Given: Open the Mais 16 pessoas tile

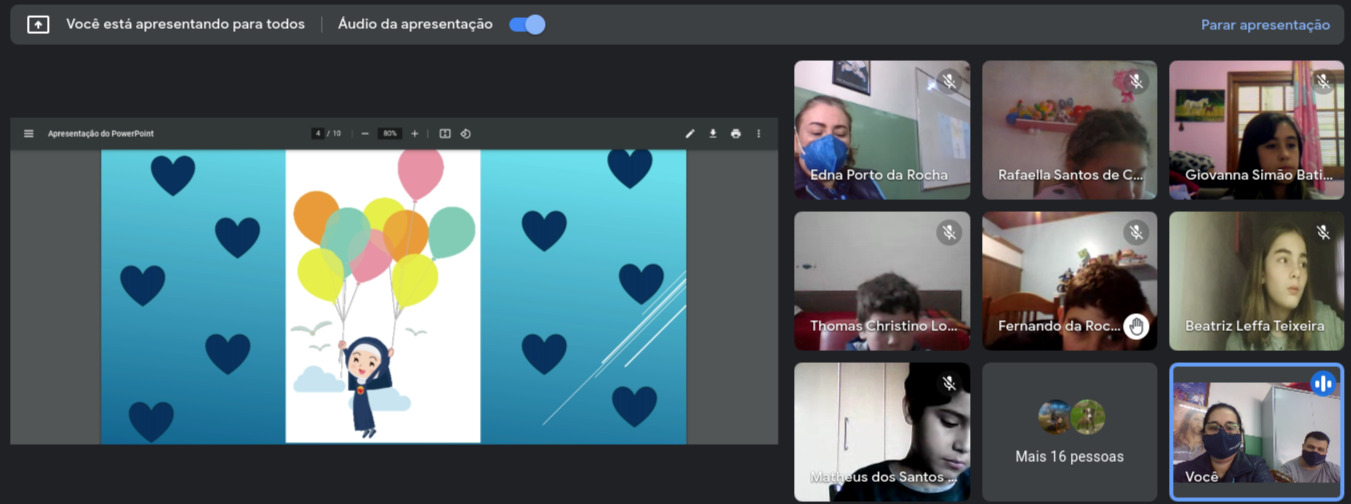Looking at the screenshot, I should tap(1069, 431).
